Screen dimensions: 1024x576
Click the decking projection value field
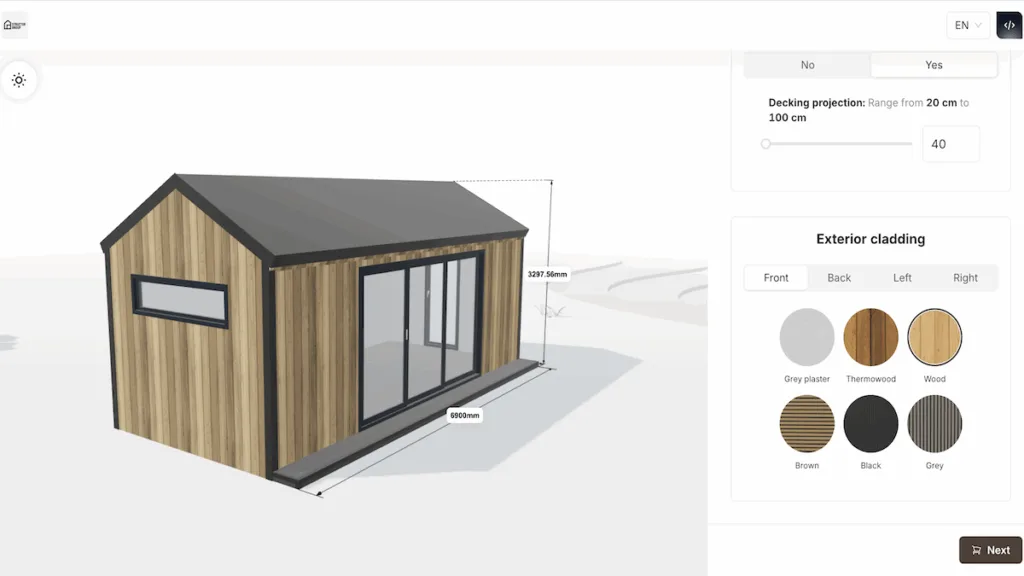pyautogui.click(x=950, y=144)
